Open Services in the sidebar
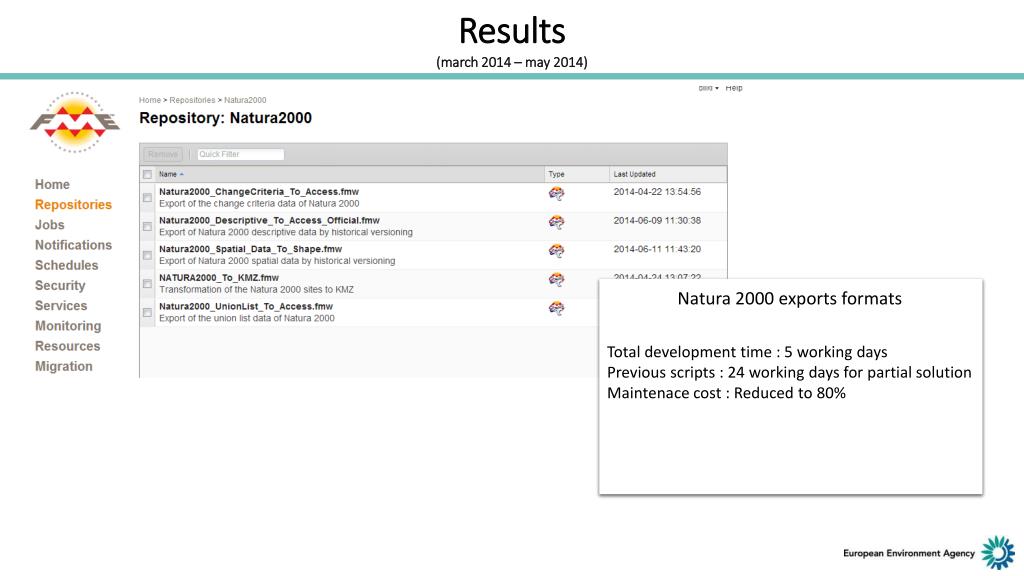The width and height of the screenshot is (1024, 576). pos(61,306)
